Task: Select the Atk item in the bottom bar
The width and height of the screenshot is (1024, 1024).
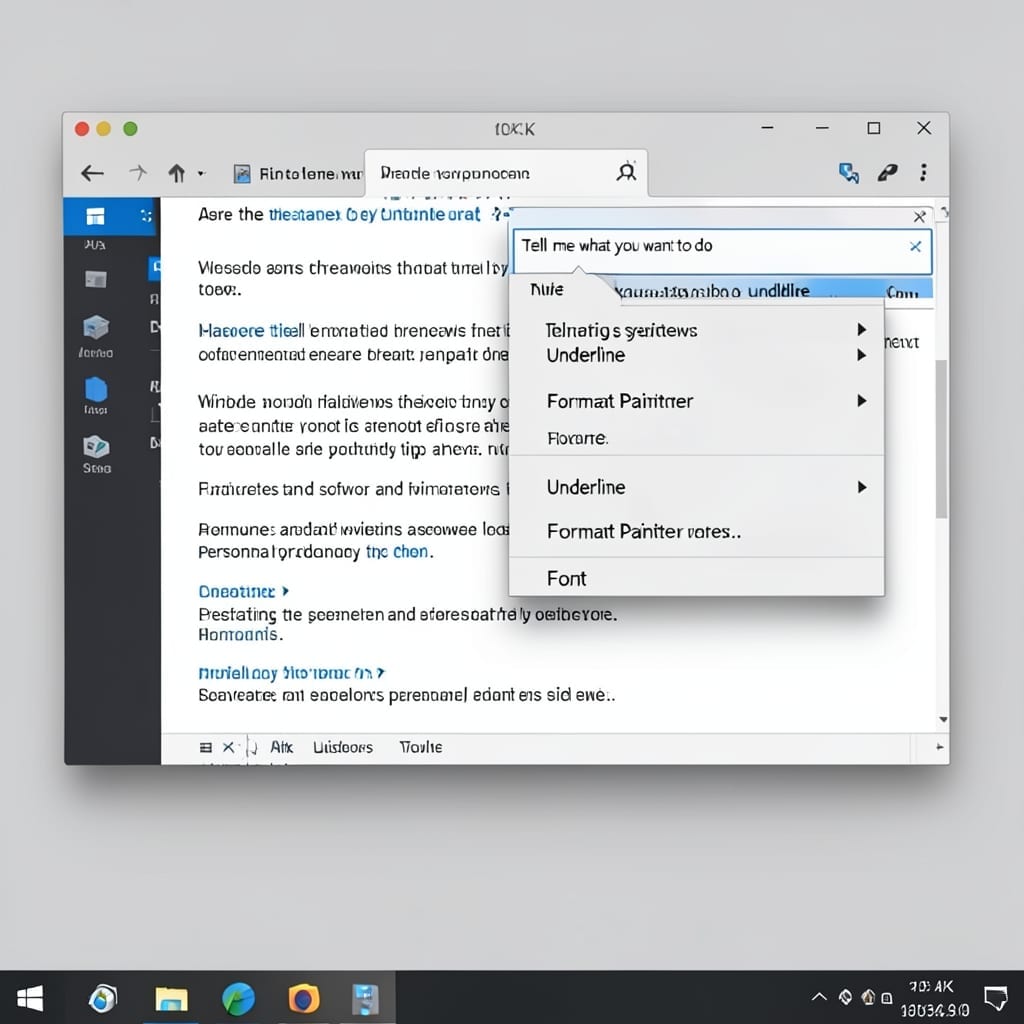Action: click(x=281, y=747)
